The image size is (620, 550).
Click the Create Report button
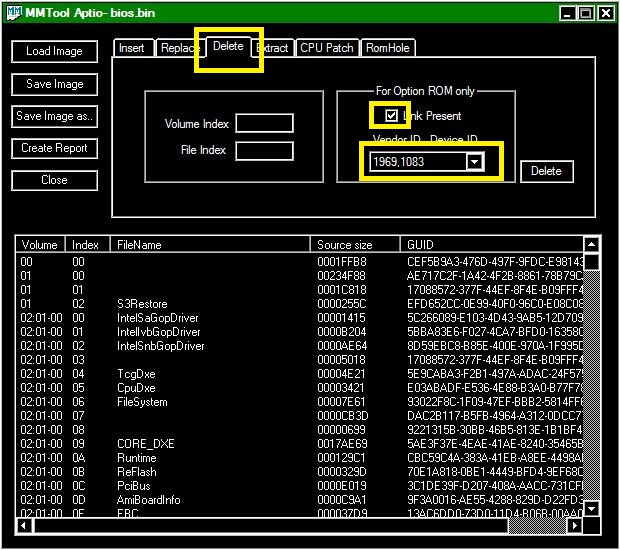coord(54,148)
